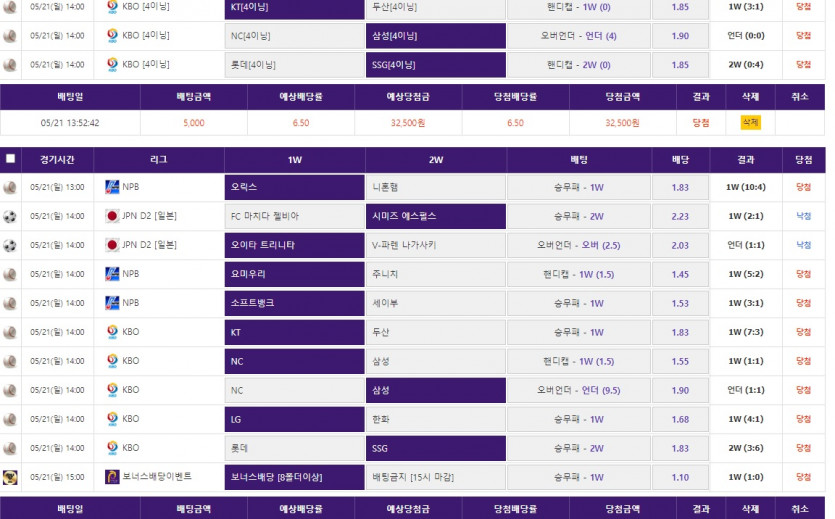This screenshot has width=835, height=519.
Task: Click the baseball icon in the 오릭스 row
Action: coord(10,187)
